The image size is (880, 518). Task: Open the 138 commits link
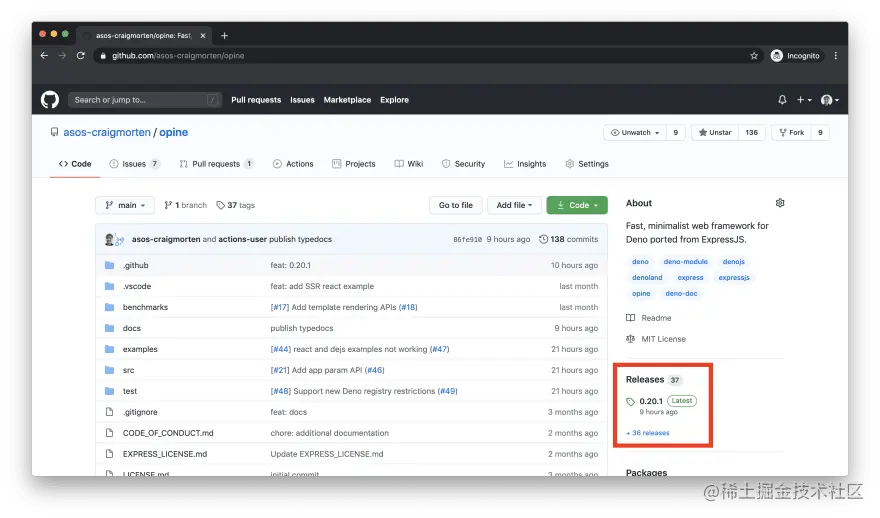pos(568,240)
